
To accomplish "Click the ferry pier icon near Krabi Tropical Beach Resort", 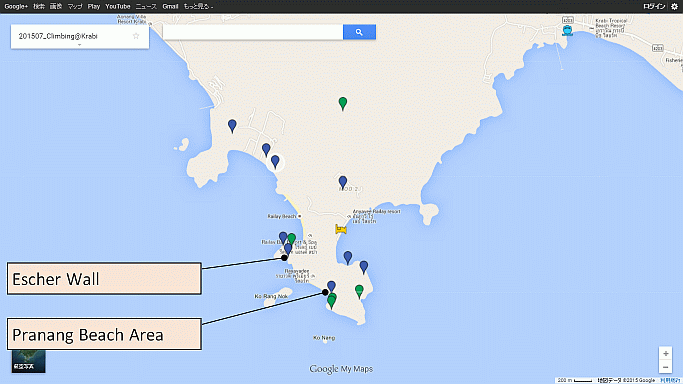I will [x=567, y=30].
